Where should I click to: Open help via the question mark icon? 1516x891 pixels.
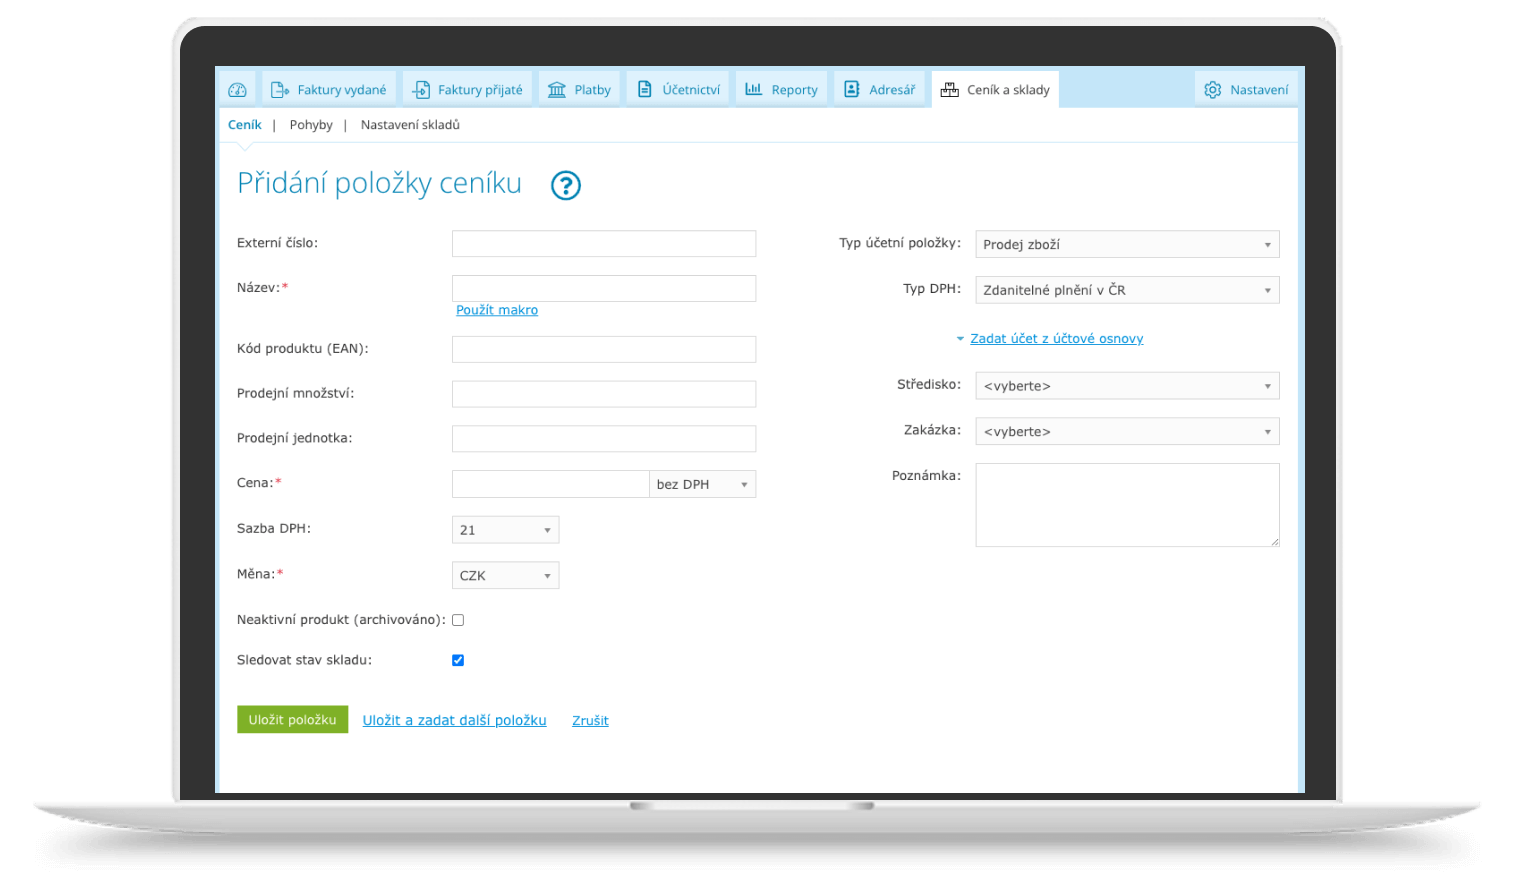566,185
